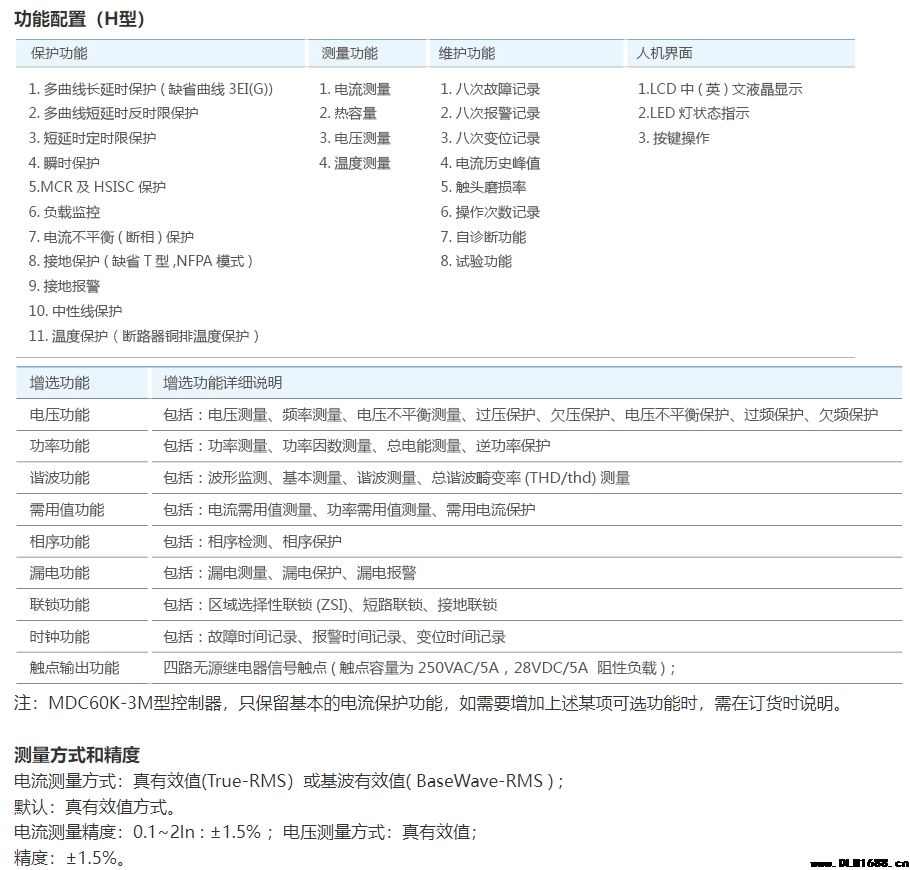Viewport: 910px width, 870px height.
Task: Select the 时钟功能 row label
Action: pyautogui.click(x=59, y=637)
